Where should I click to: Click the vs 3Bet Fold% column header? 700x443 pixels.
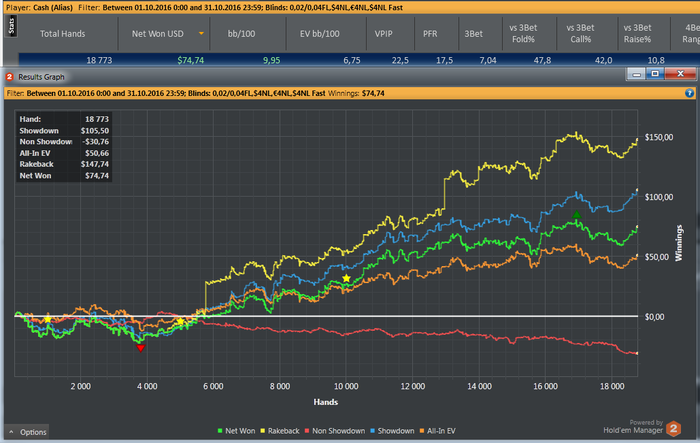point(523,33)
